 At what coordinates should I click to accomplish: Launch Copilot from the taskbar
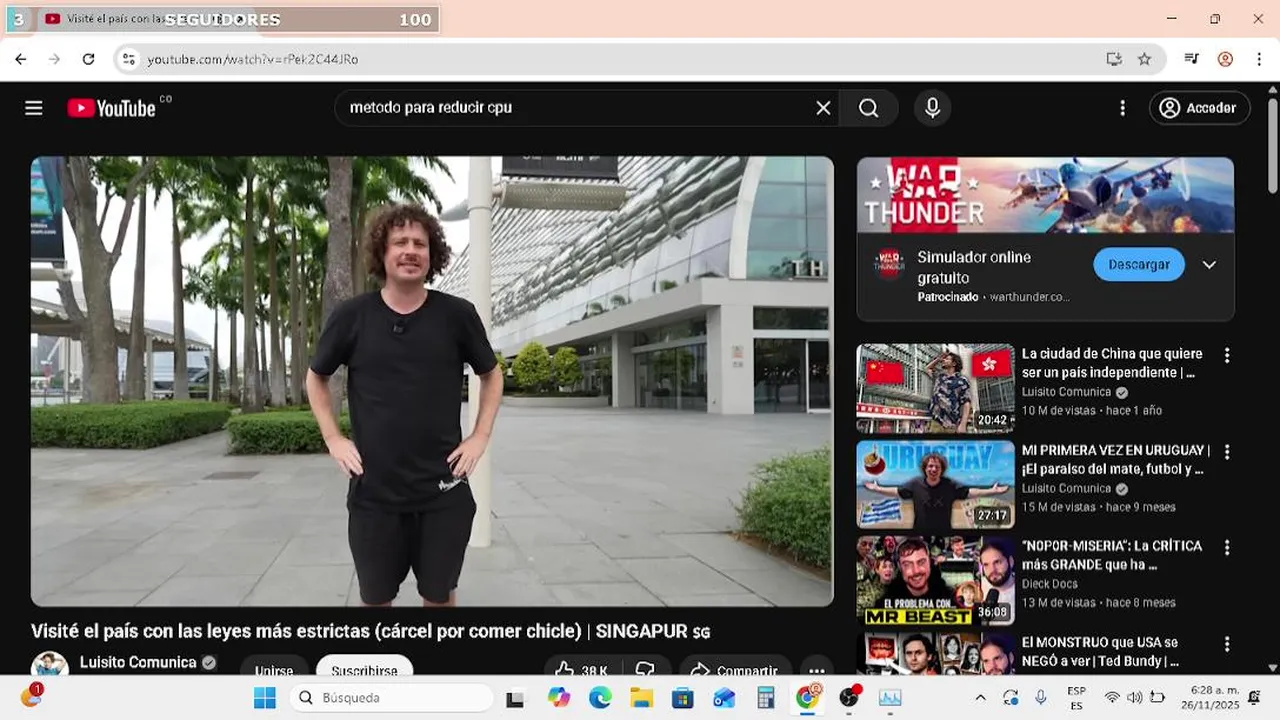[x=558, y=698]
